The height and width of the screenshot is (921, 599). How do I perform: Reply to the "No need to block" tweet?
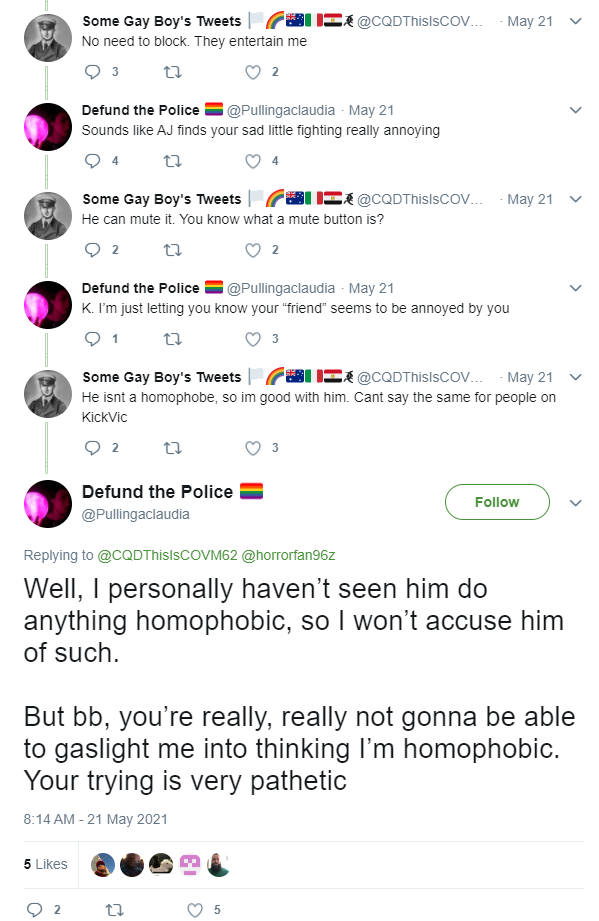coord(93,72)
